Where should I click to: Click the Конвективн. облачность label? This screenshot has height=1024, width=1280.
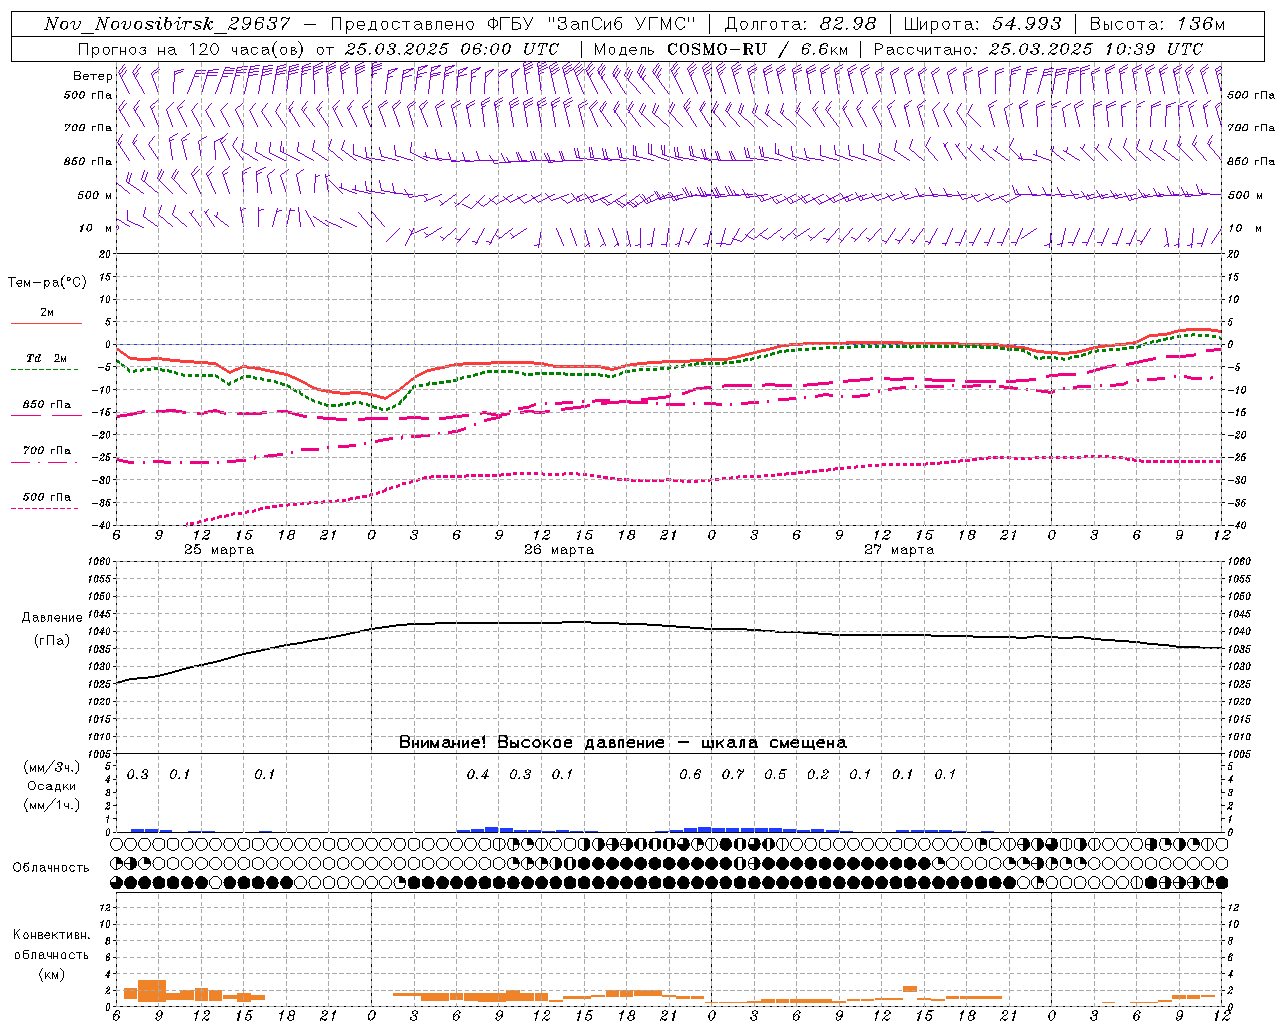(x=51, y=945)
